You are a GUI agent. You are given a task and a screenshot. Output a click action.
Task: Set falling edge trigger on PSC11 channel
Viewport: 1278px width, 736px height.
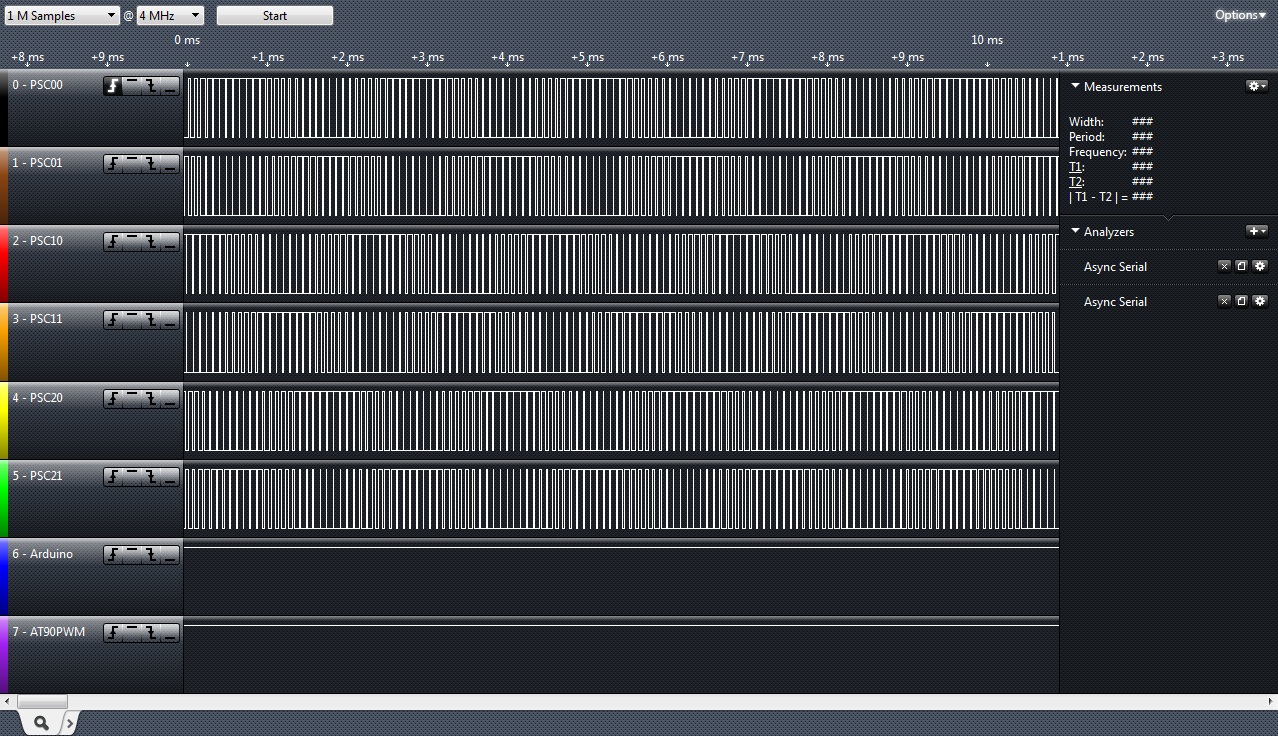[151, 320]
